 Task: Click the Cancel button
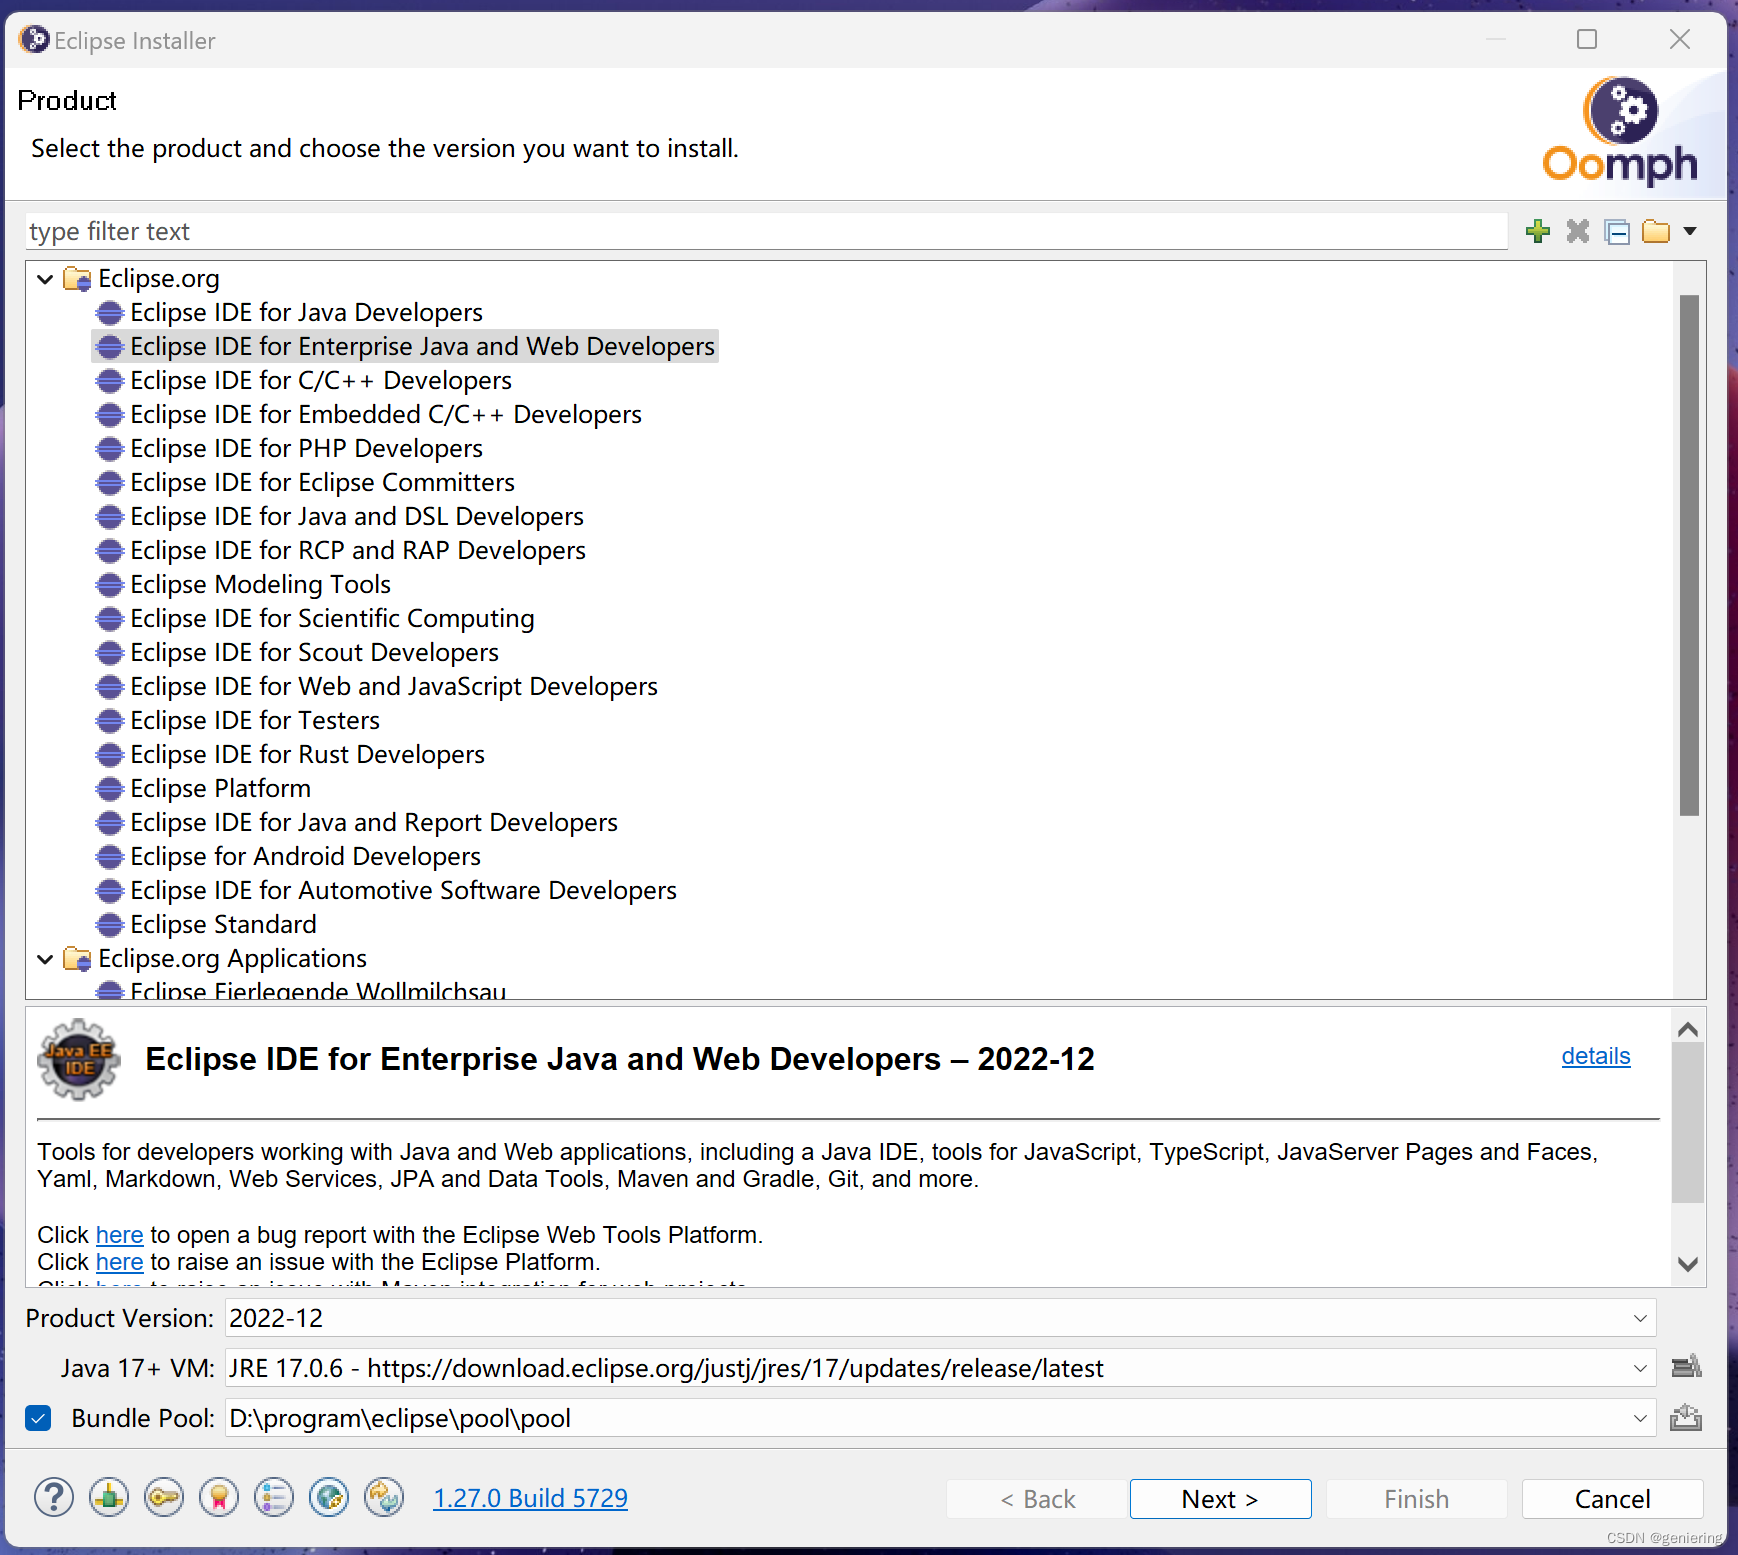click(1612, 1499)
